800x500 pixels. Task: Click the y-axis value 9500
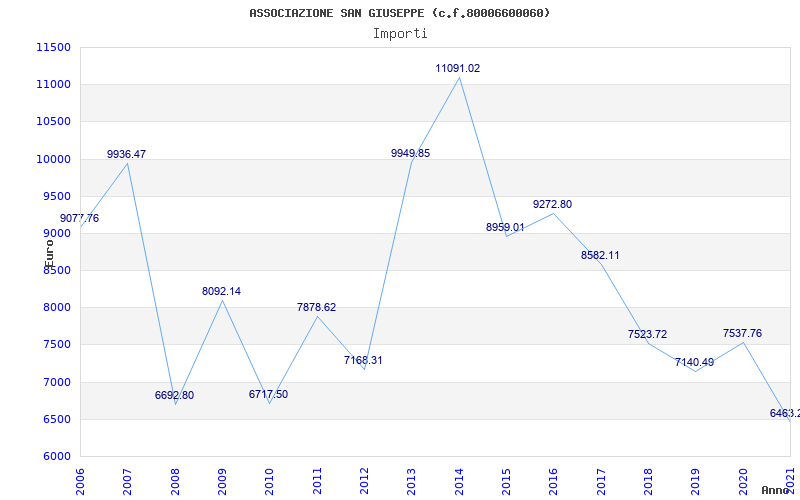tap(56, 196)
